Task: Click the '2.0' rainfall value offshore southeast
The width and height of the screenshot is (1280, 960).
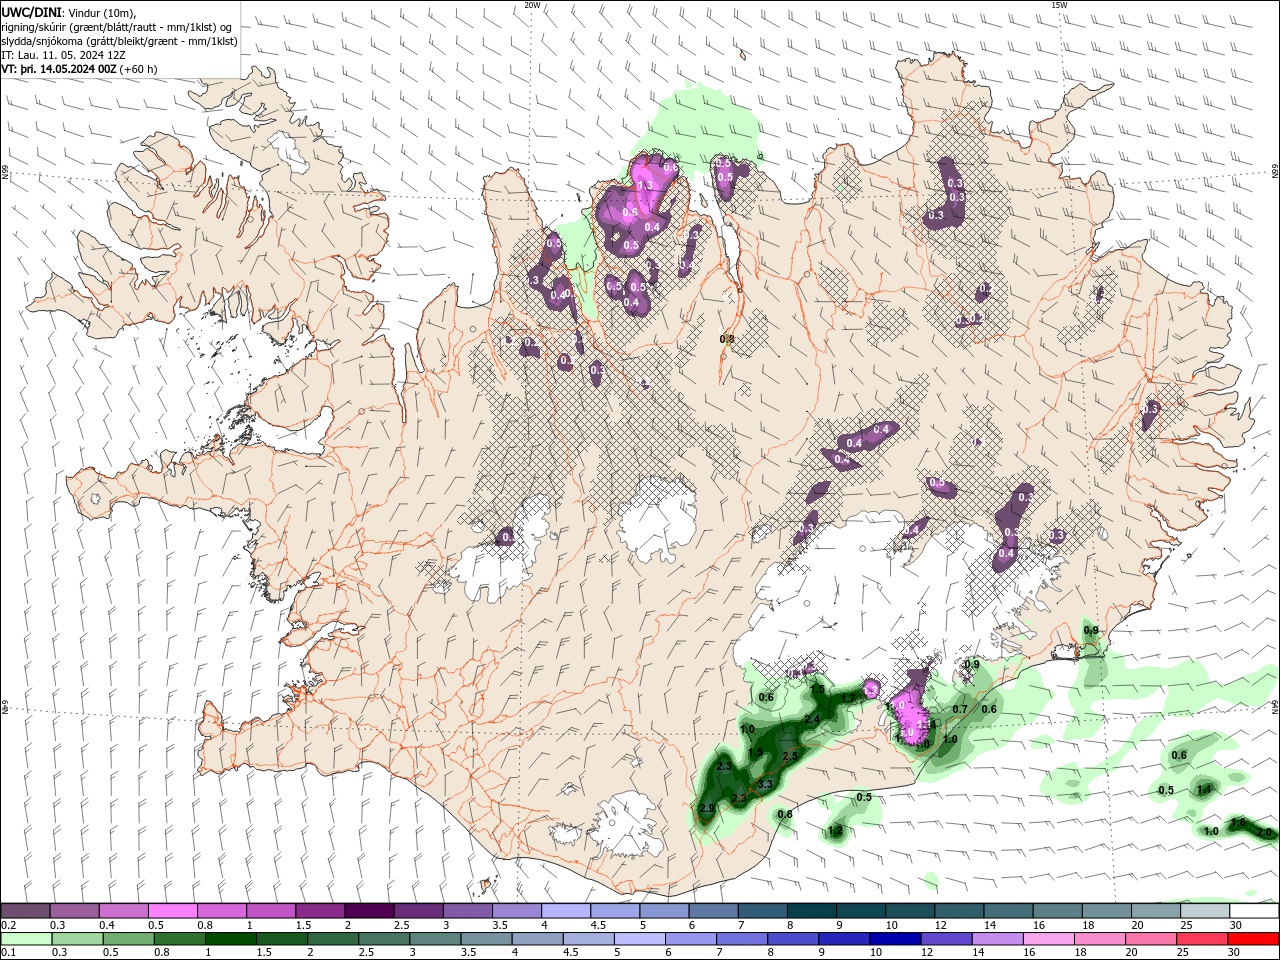Action: [x=1264, y=832]
